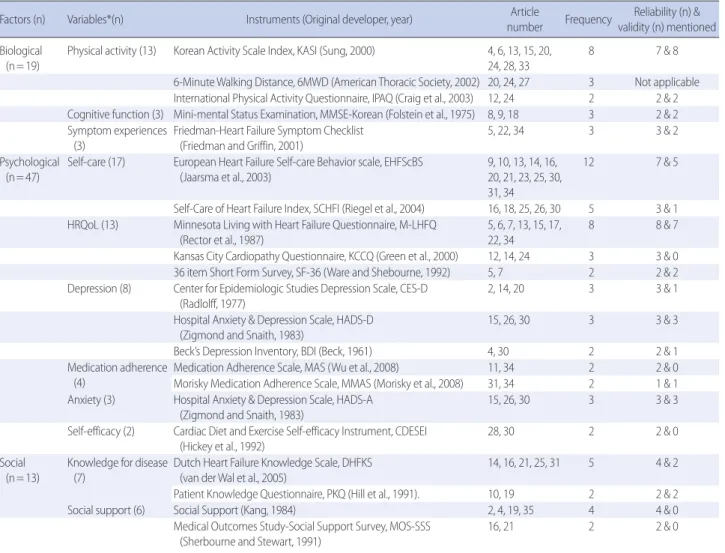Screen dimensions: 725x553
Task: Select the "HADS-D" Hospital Anxiety & Depression Scale
Action: [x=273, y=327]
